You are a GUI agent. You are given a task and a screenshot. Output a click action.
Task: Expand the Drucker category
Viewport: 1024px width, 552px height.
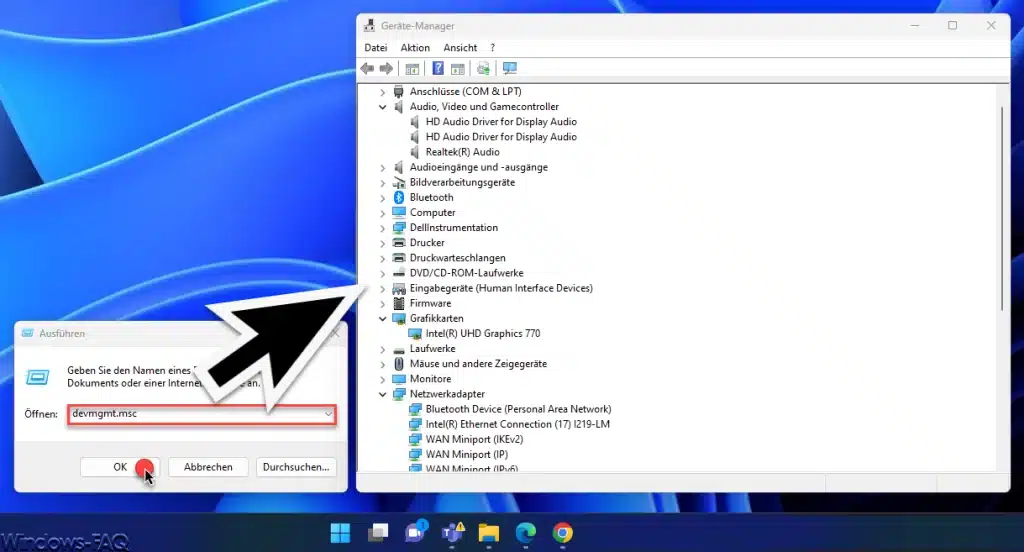(x=383, y=243)
